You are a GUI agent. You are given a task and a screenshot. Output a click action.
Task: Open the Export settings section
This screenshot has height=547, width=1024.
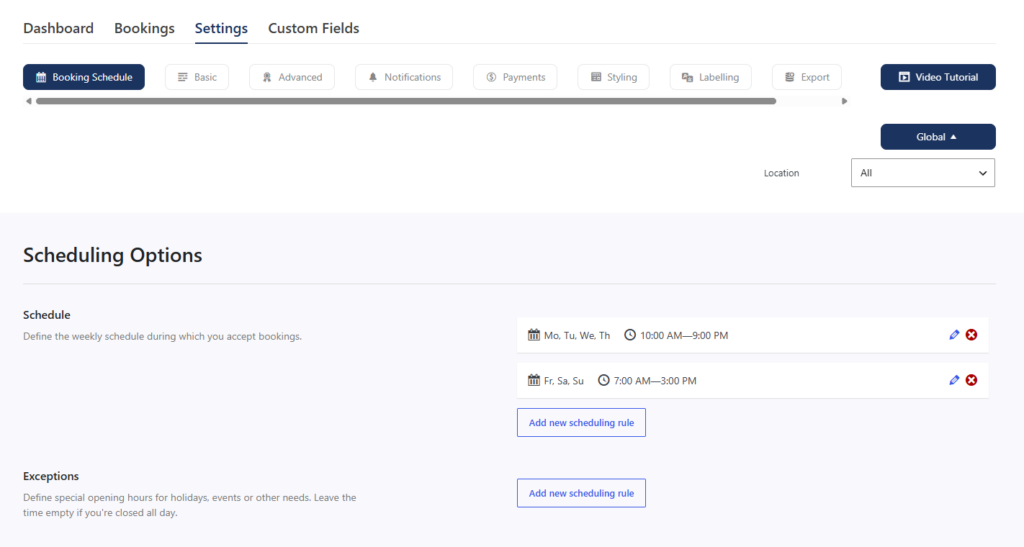[807, 77]
